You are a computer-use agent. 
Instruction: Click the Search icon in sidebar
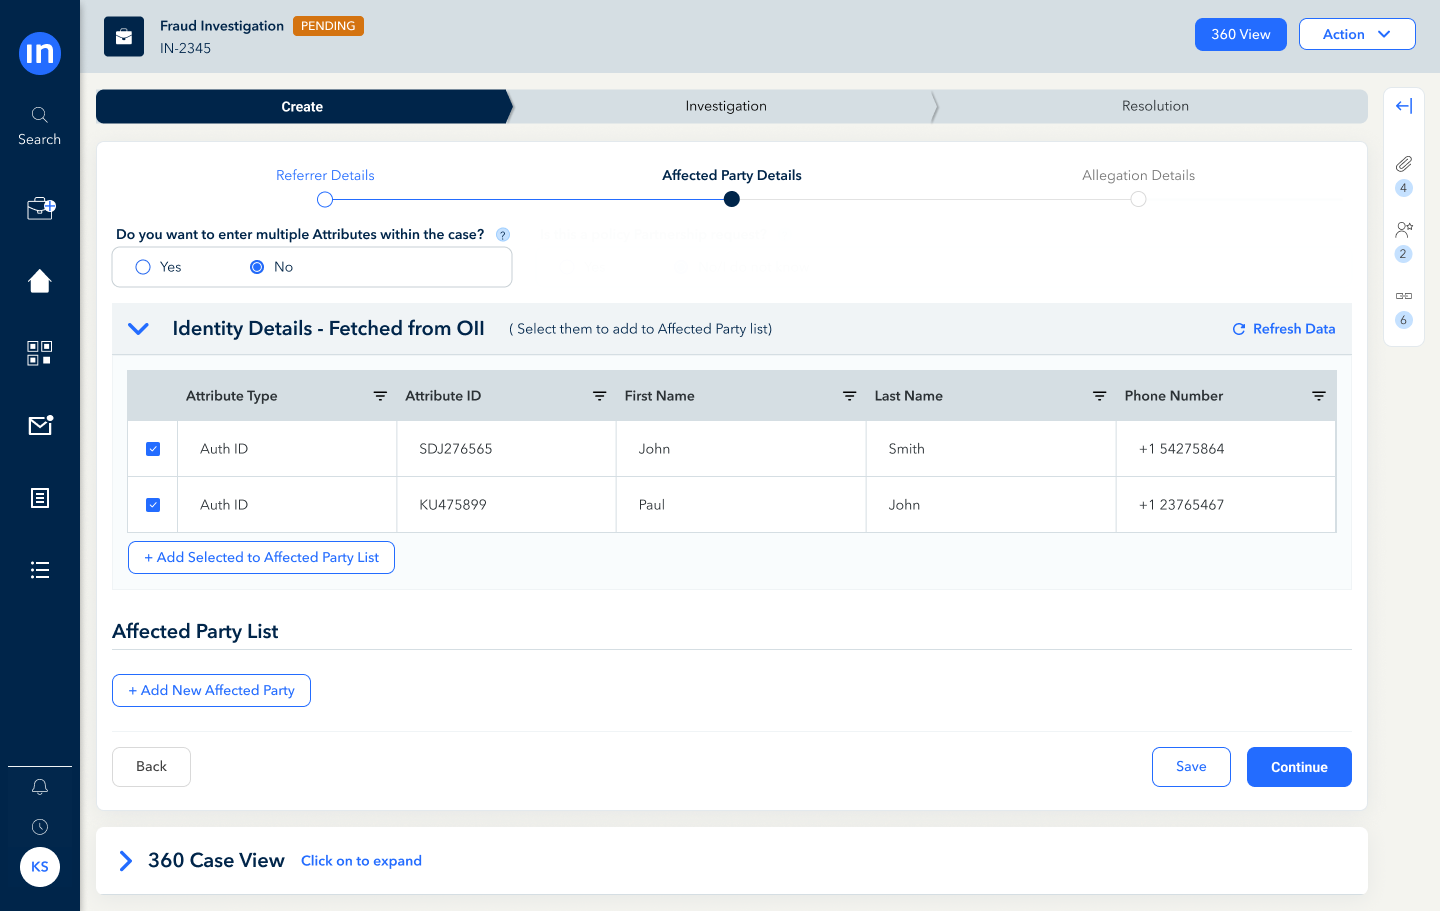pos(40,116)
